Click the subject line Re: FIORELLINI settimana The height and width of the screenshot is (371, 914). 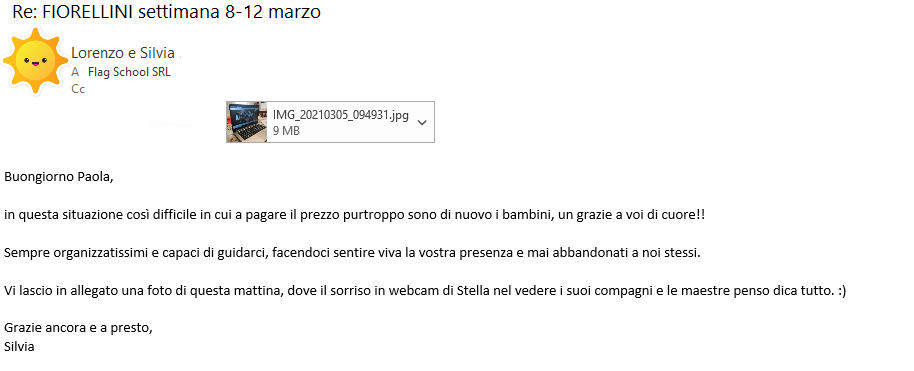tap(166, 12)
